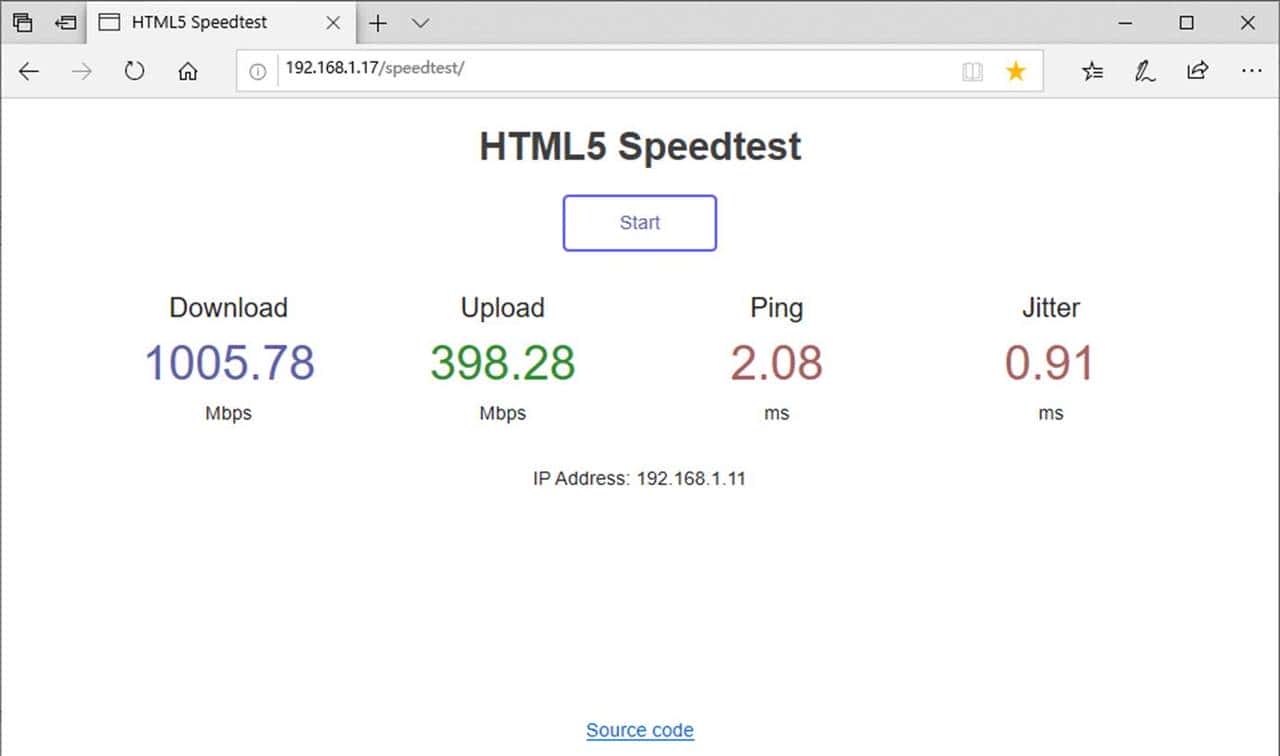Open the tab preview chevron
The width and height of the screenshot is (1280, 756).
[421, 23]
